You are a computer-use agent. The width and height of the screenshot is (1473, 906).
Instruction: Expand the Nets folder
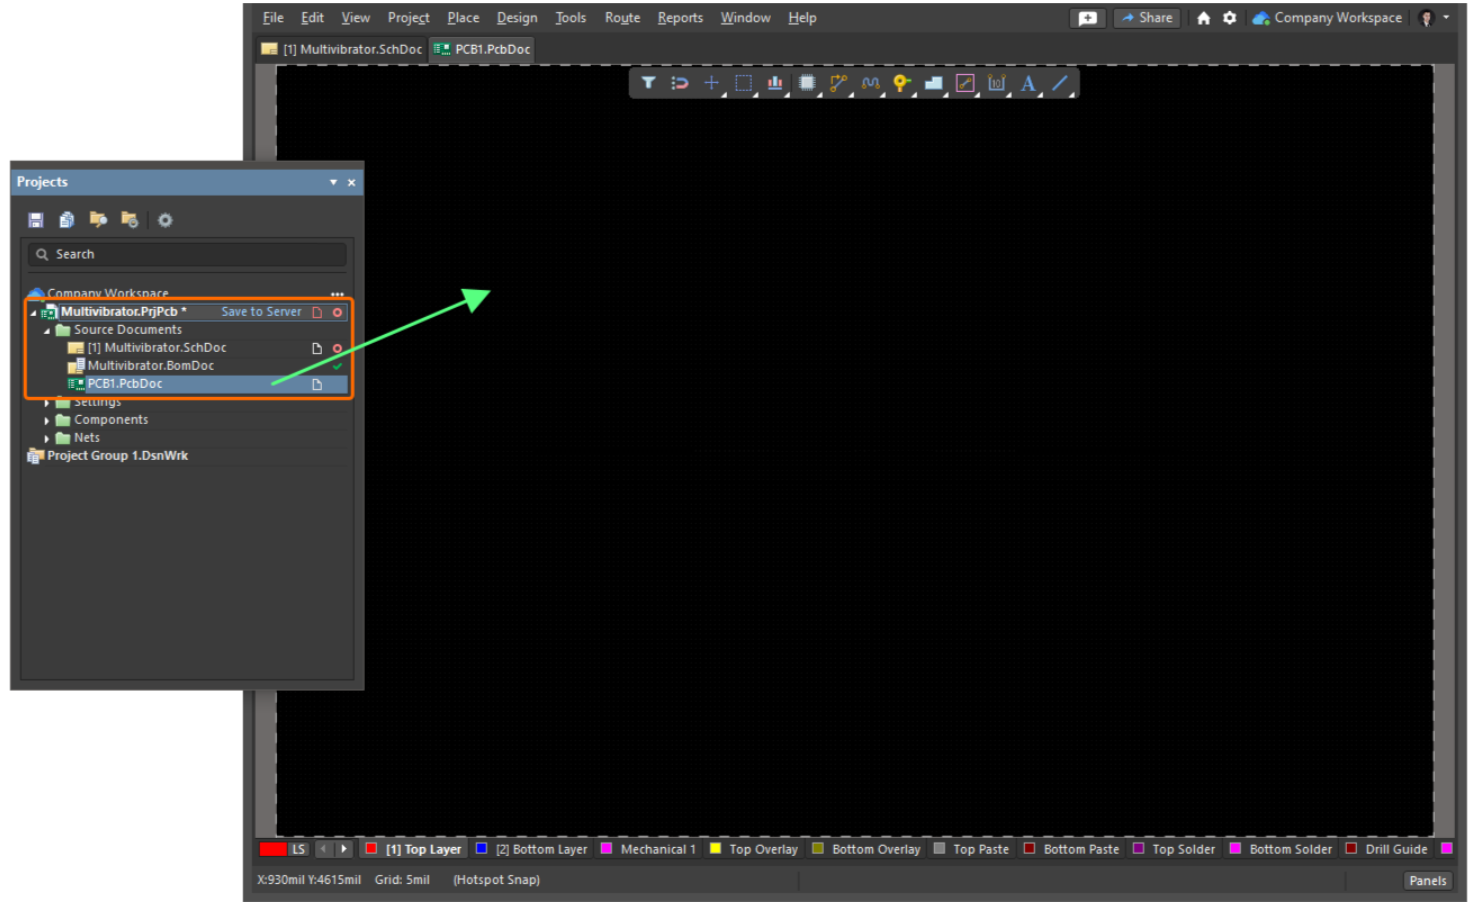[47, 438]
